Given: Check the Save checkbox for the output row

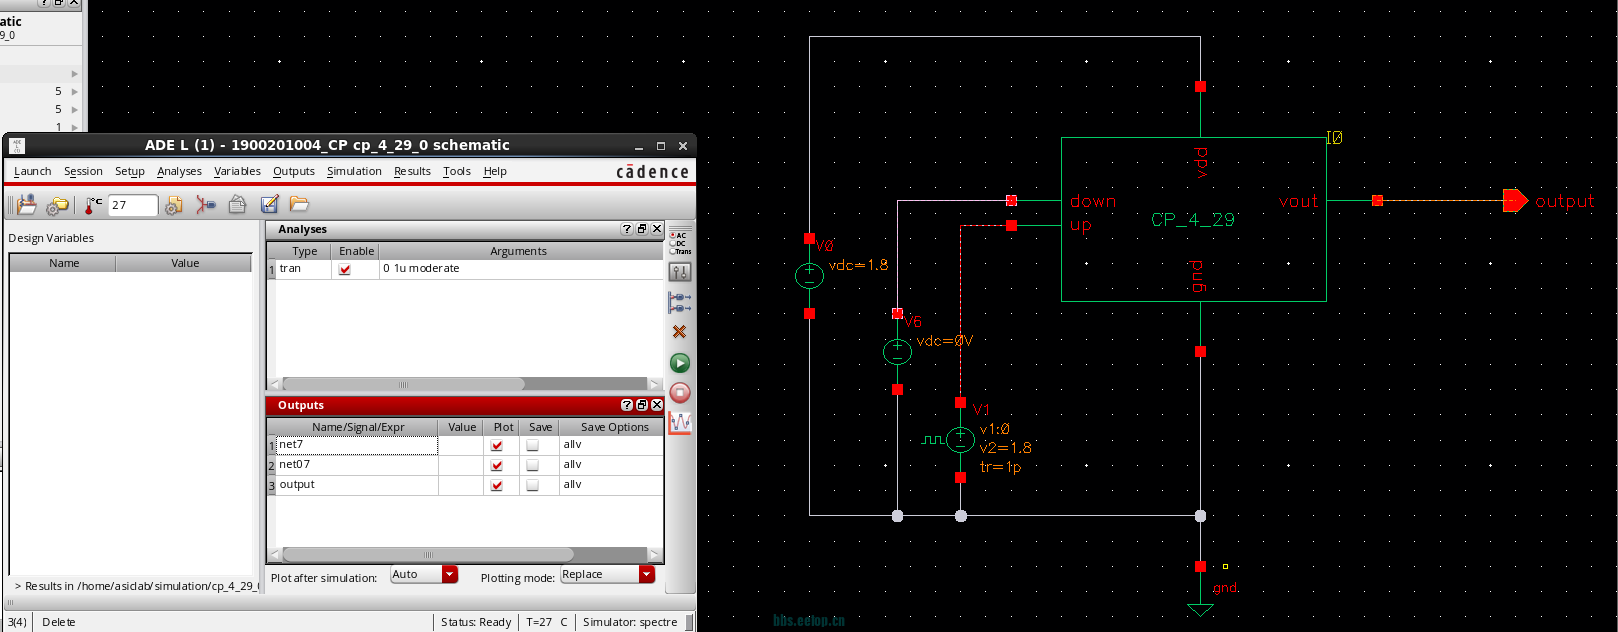Looking at the screenshot, I should click(533, 486).
